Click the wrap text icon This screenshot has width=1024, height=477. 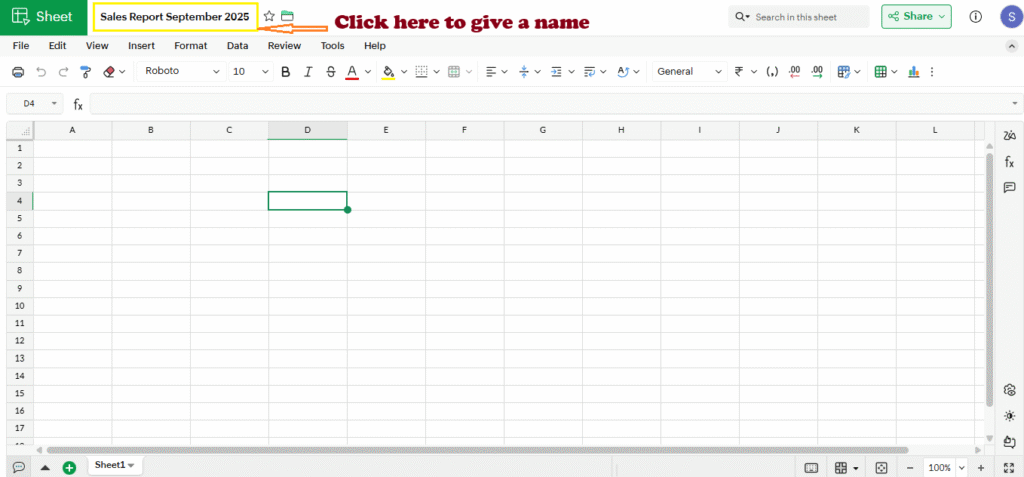(589, 72)
